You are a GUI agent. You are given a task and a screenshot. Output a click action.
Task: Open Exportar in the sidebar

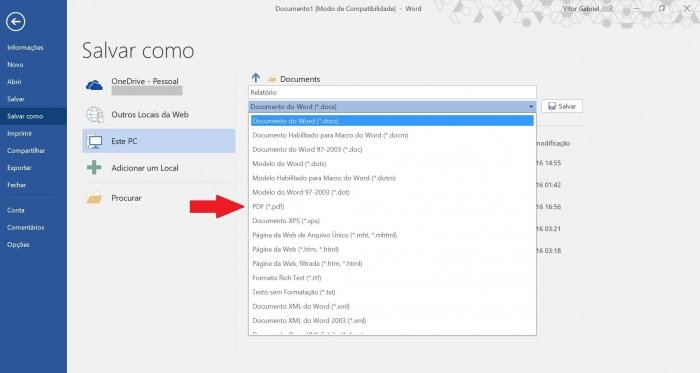point(19,168)
